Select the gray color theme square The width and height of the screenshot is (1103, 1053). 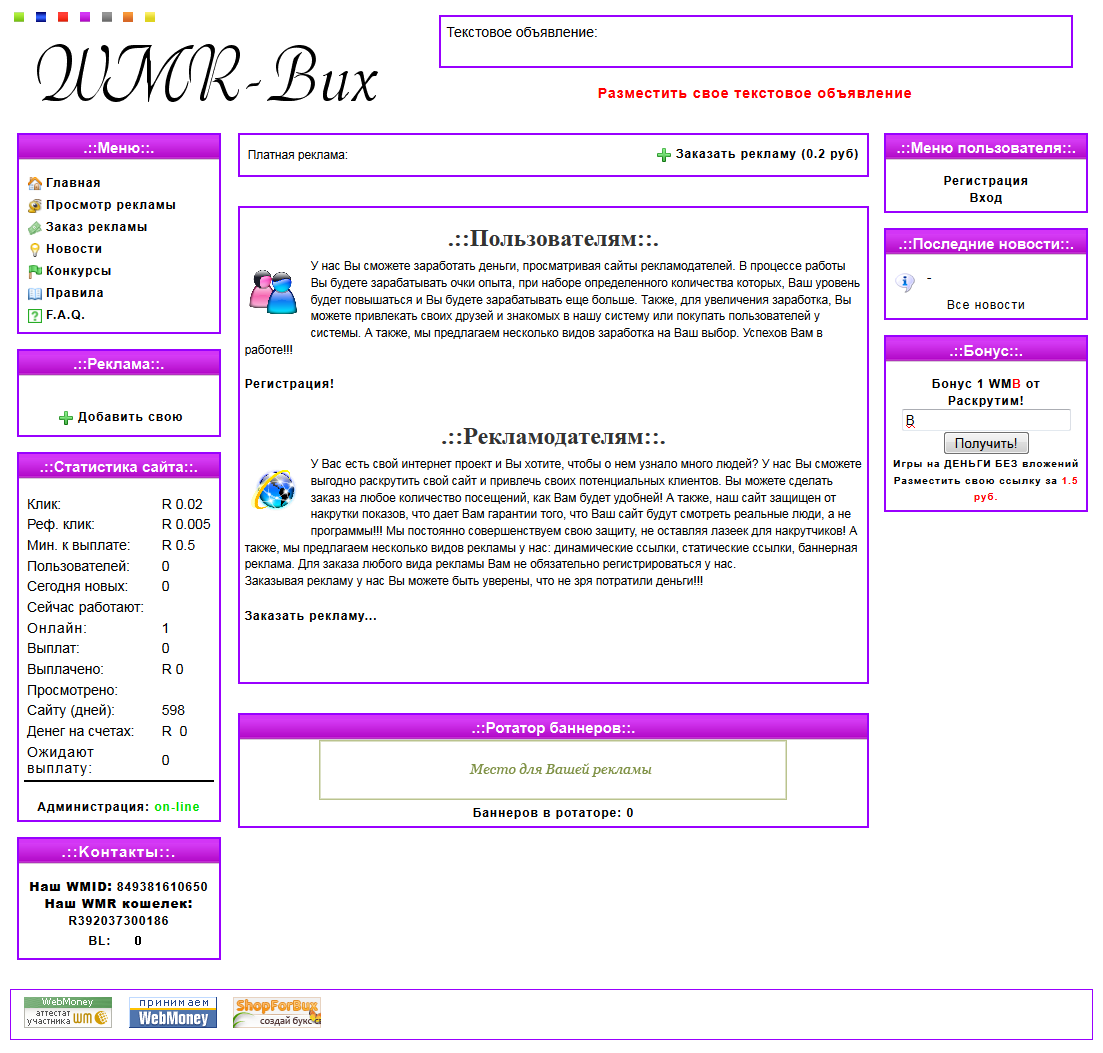[x=106, y=17]
